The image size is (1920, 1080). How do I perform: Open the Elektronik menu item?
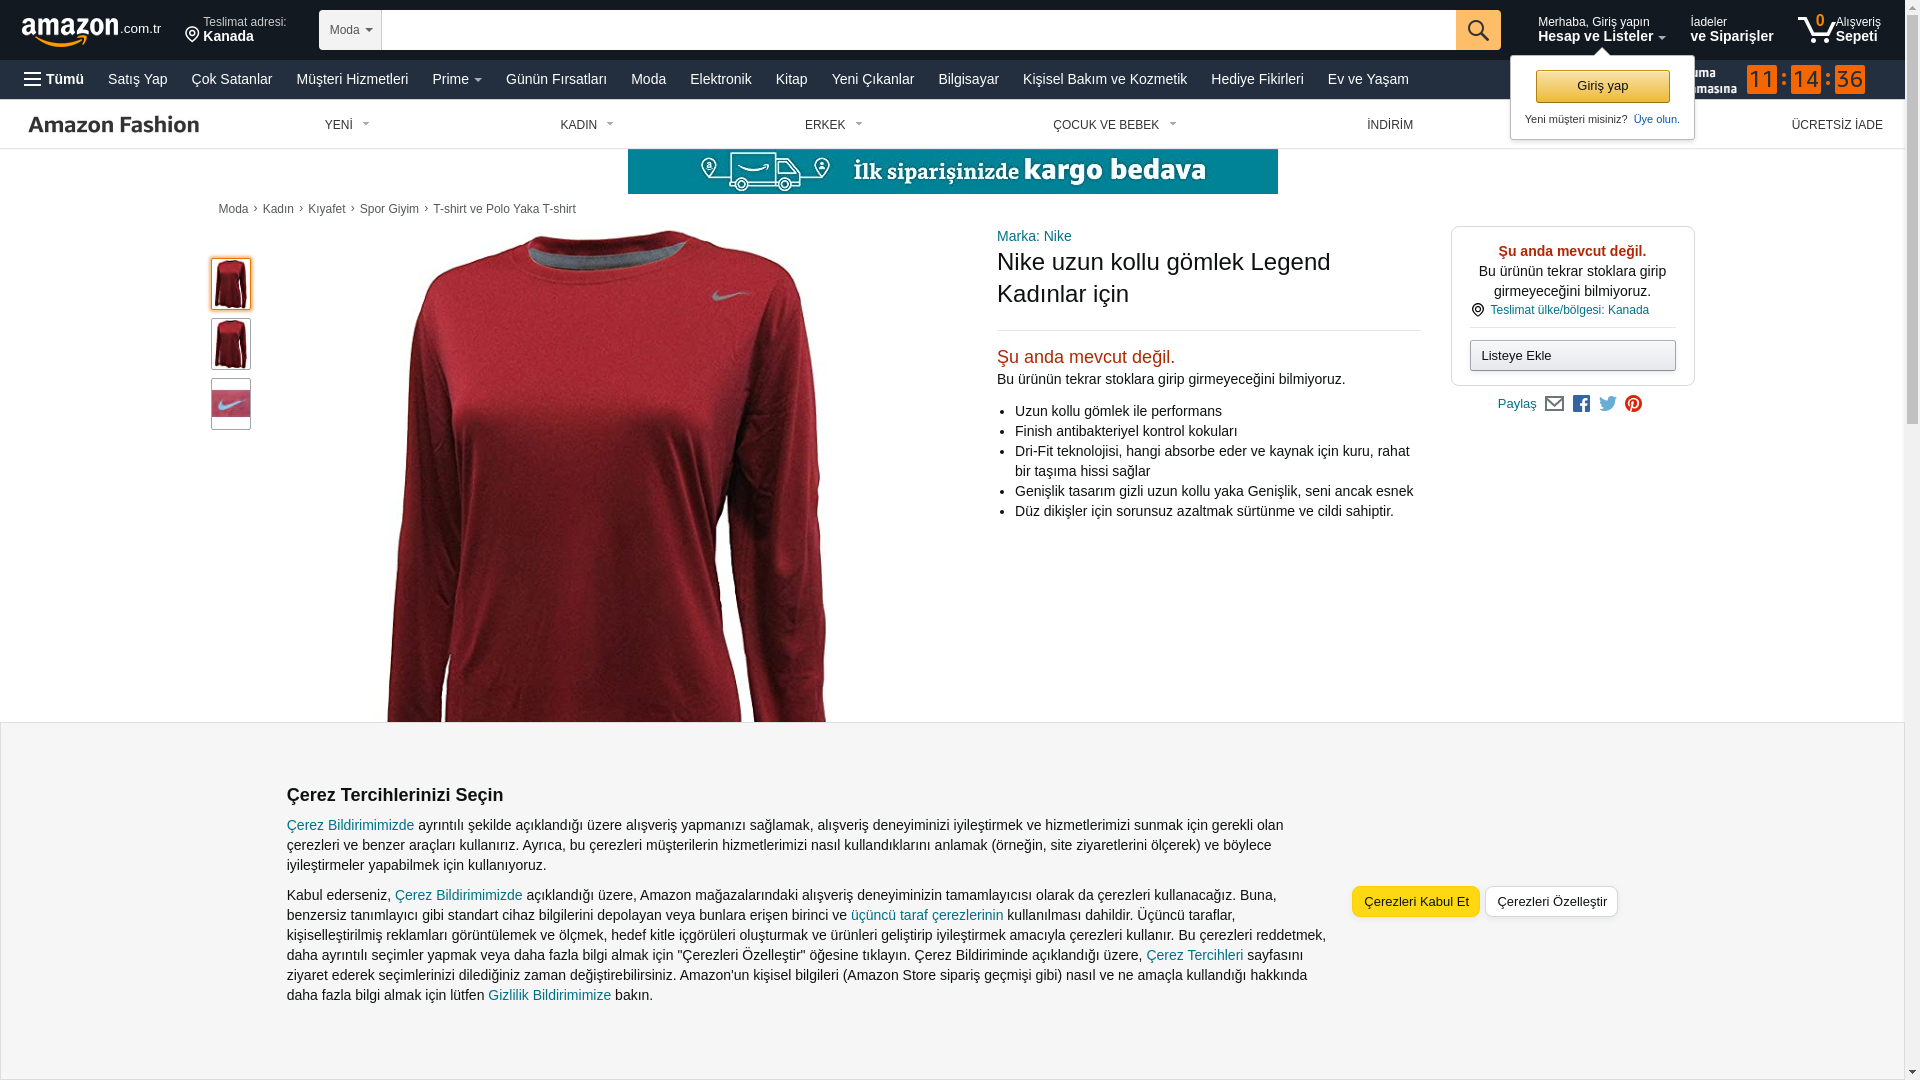(x=720, y=79)
